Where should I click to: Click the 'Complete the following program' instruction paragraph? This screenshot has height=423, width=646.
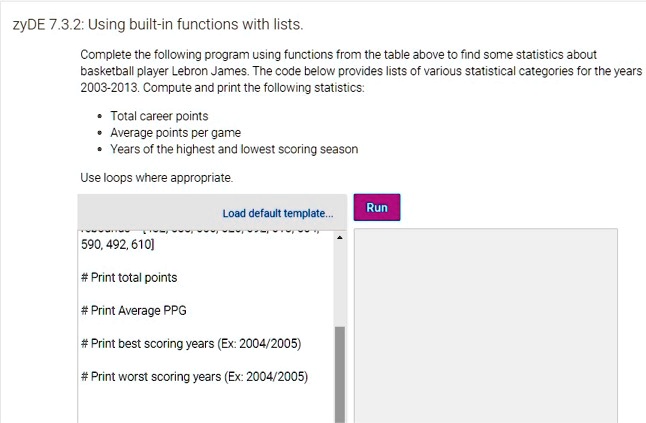(x=361, y=71)
